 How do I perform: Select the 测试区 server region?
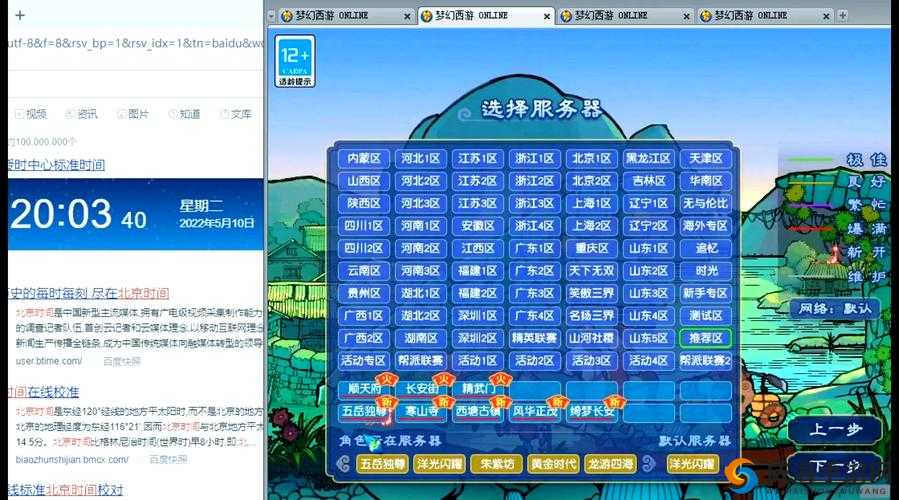pos(705,315)
